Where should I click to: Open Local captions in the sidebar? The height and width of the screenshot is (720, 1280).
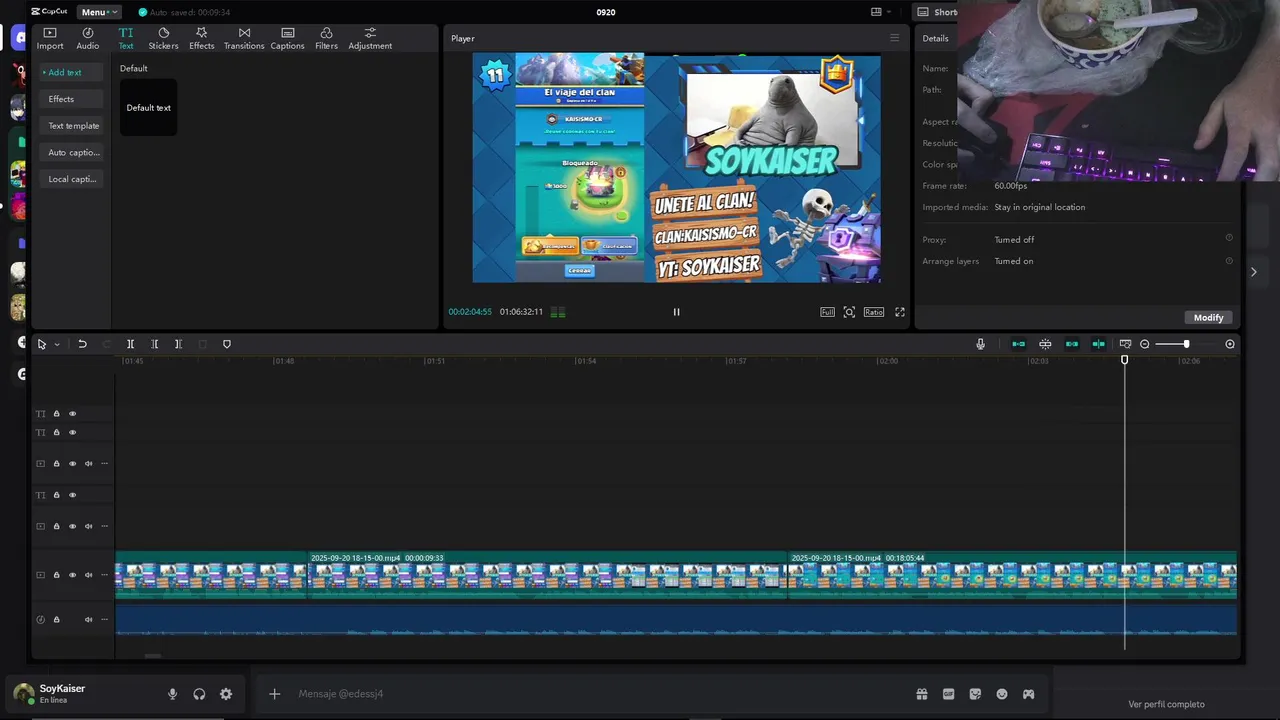pyautogui.click(x=72, y=179)
